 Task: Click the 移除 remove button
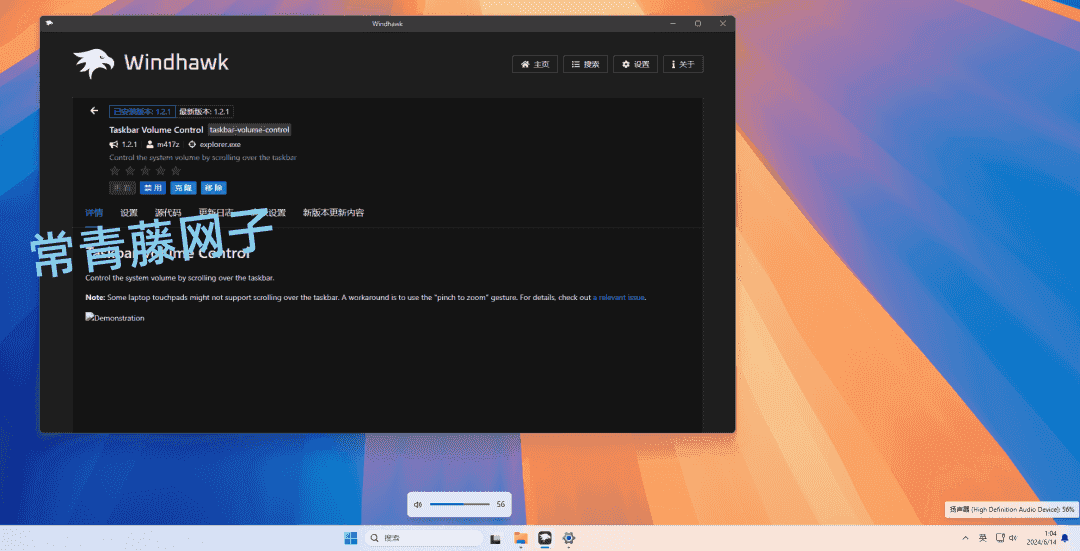click(214, 187)
